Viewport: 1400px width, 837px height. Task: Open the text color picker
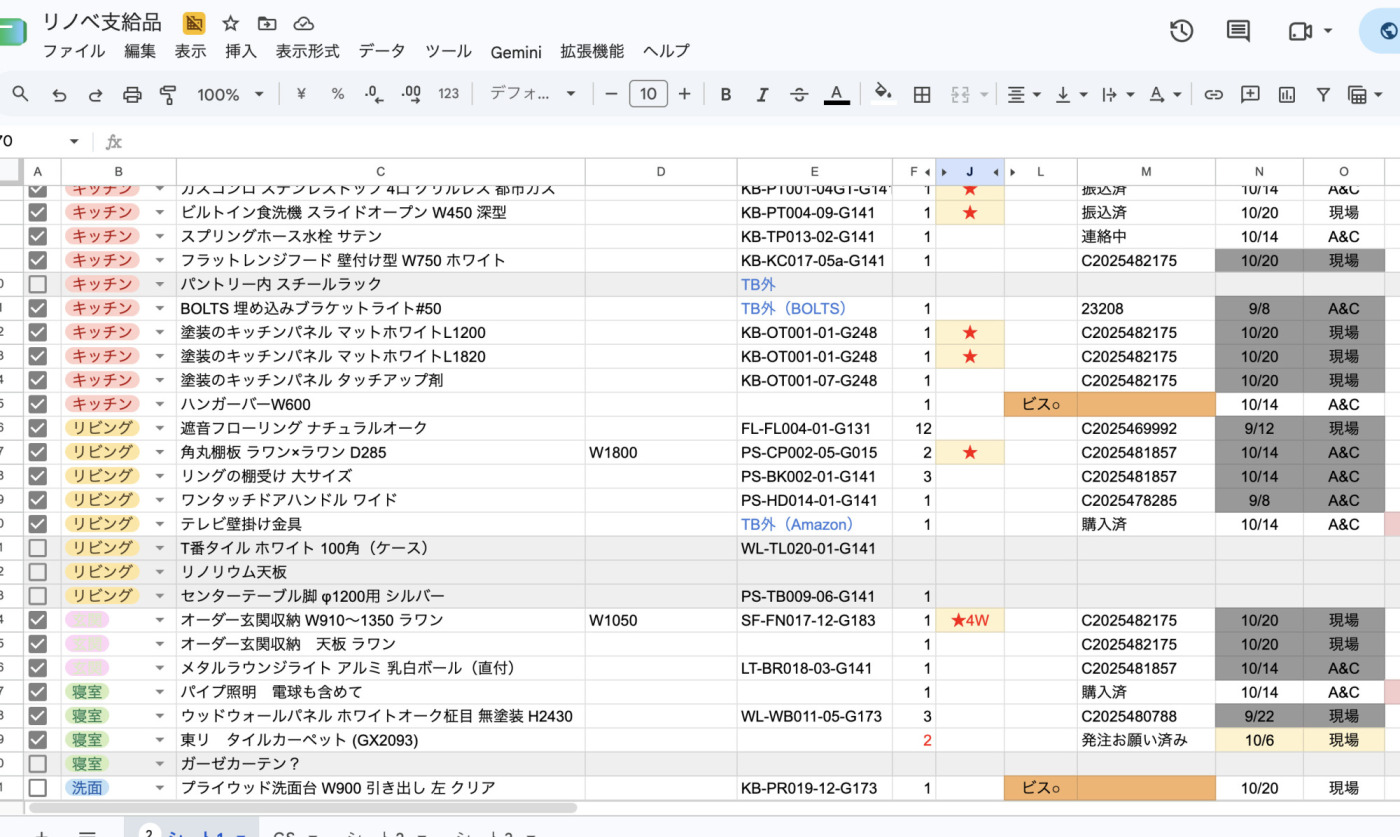837,94
